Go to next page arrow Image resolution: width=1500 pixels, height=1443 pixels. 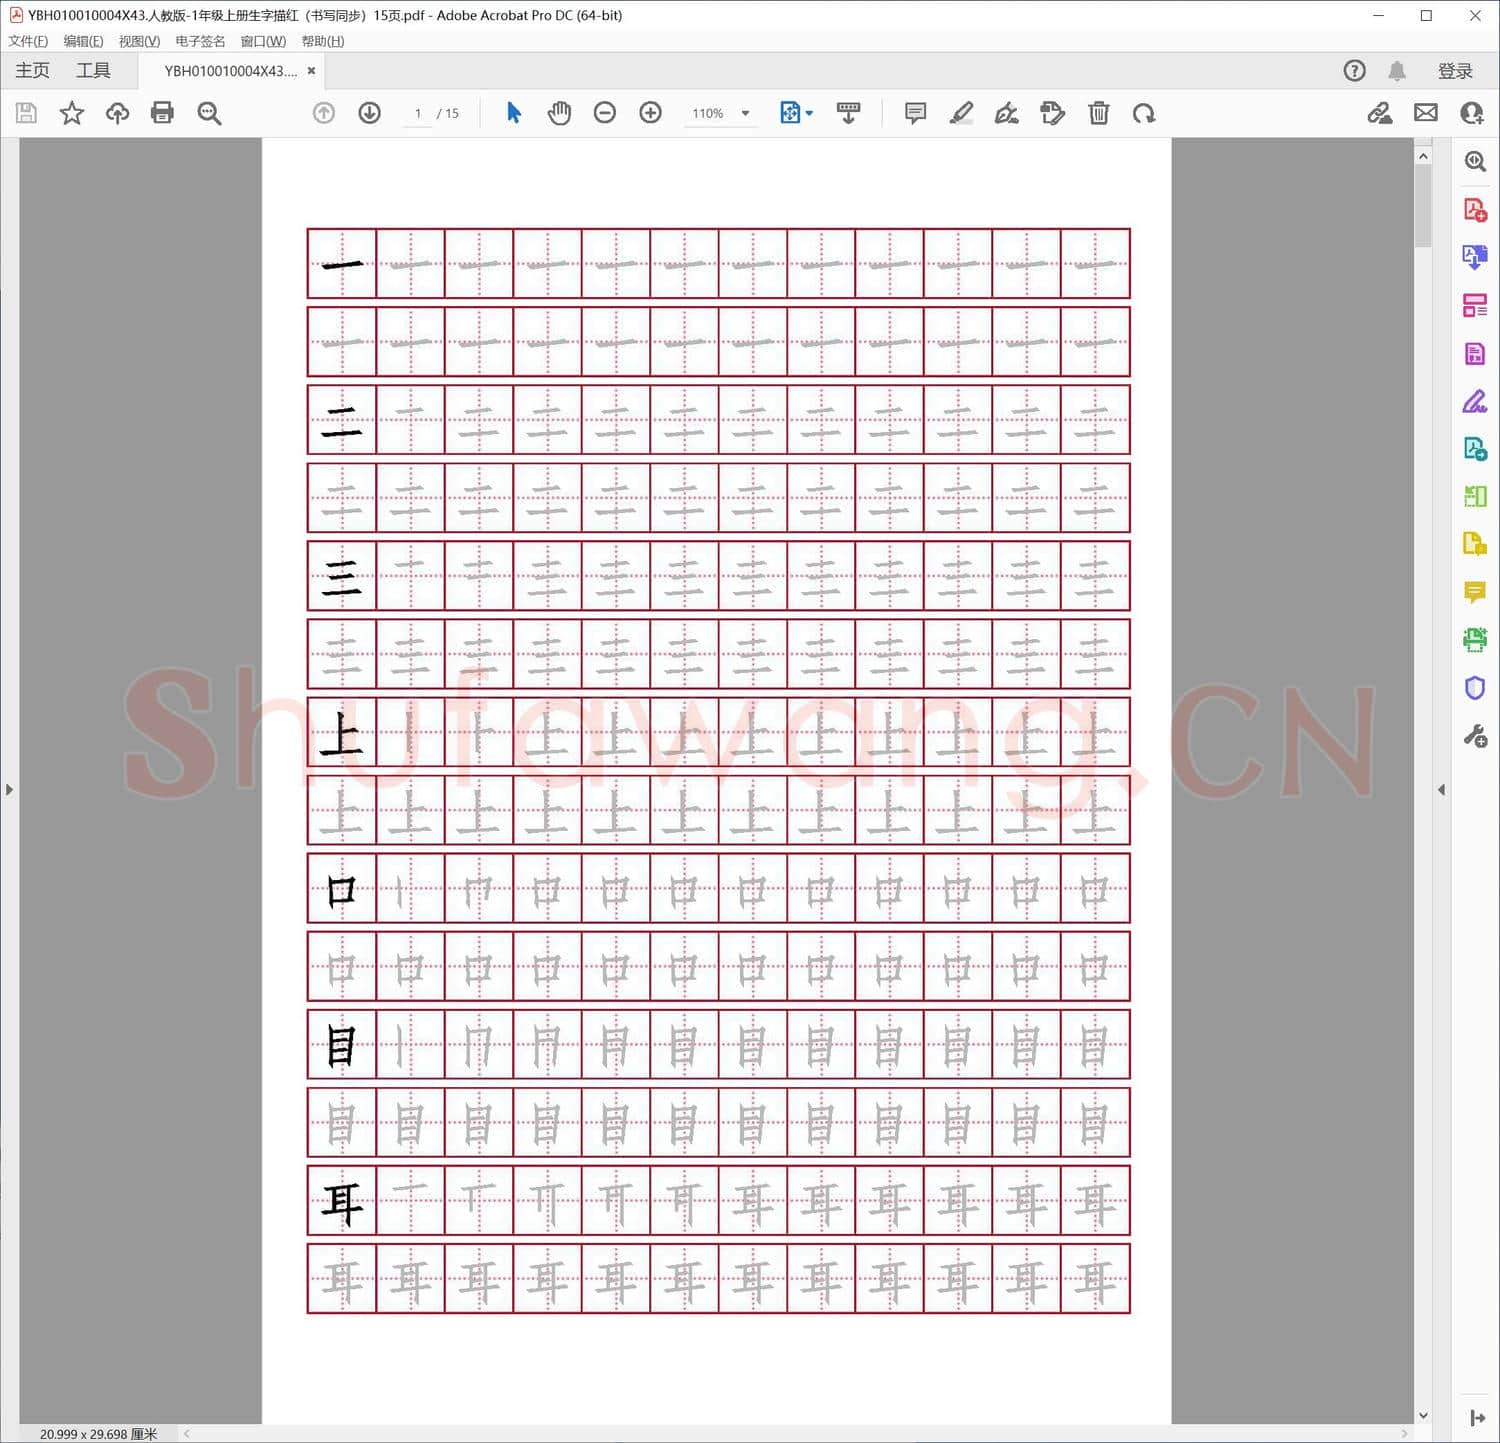click(x=369, y=113)
